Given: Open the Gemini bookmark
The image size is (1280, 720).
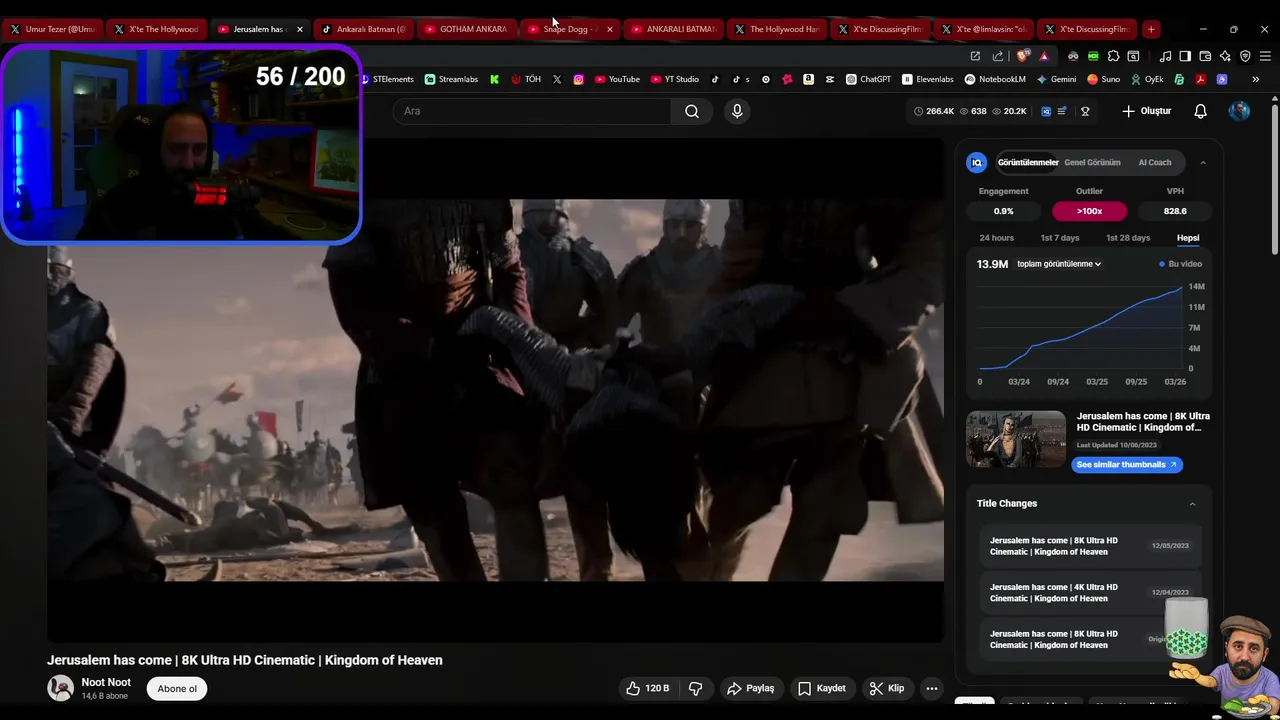Looking at the screenshot, I should [x=1056, y=79].
